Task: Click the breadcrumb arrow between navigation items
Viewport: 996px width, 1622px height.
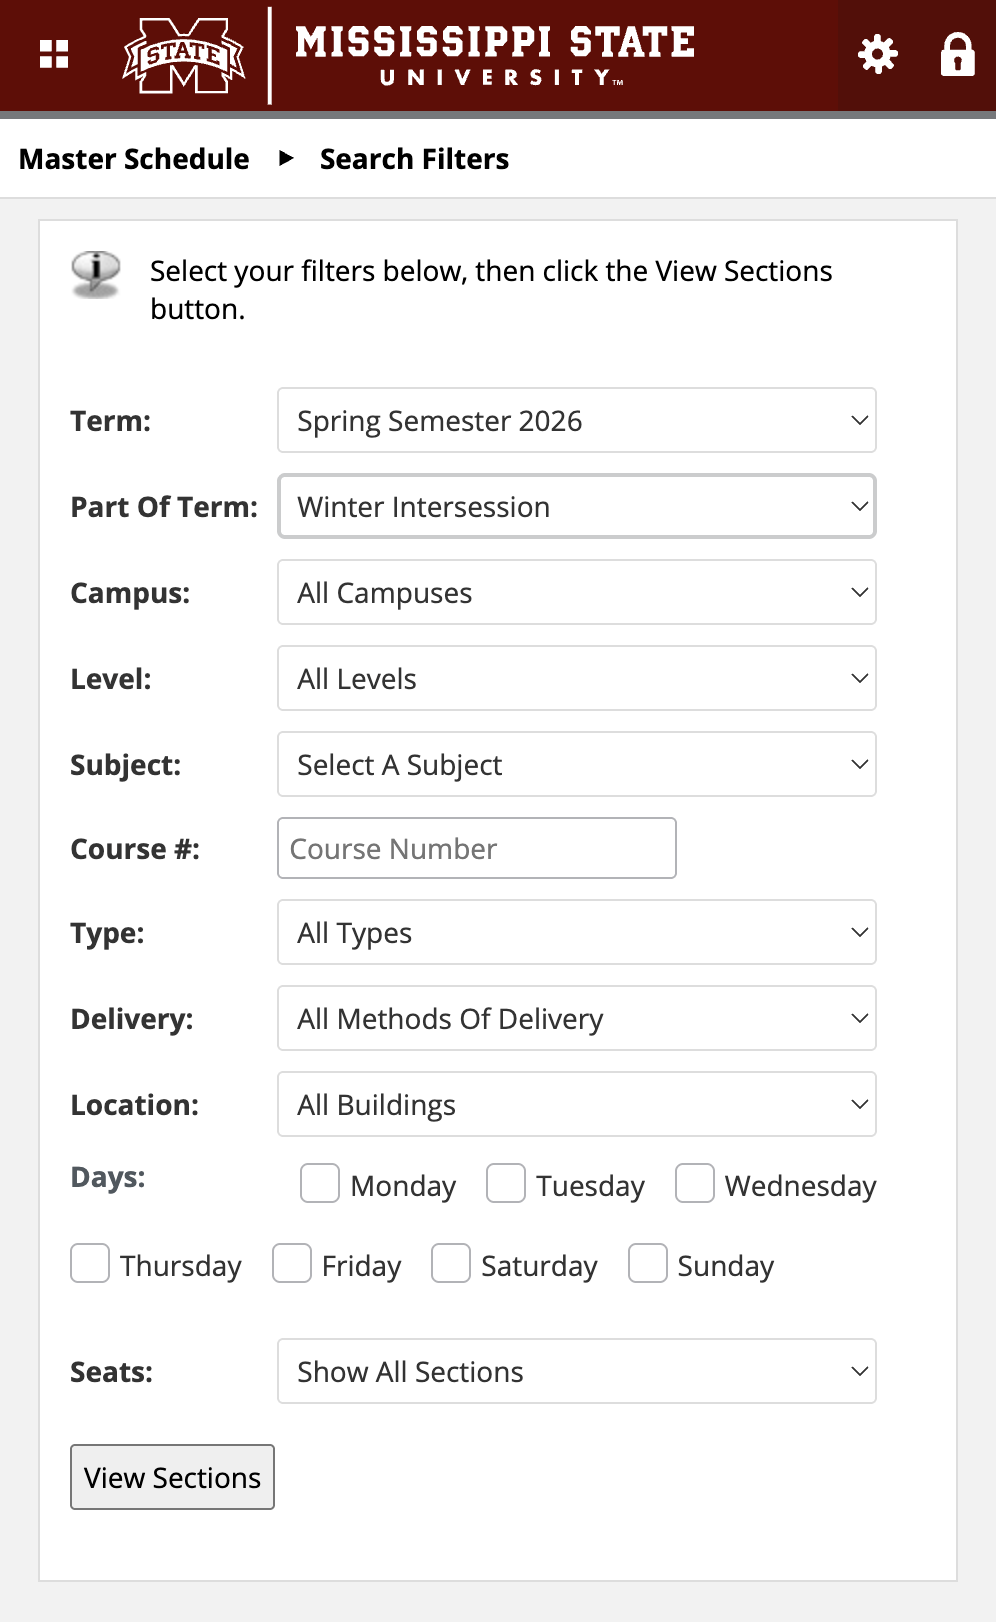Action: click(287, 158)
